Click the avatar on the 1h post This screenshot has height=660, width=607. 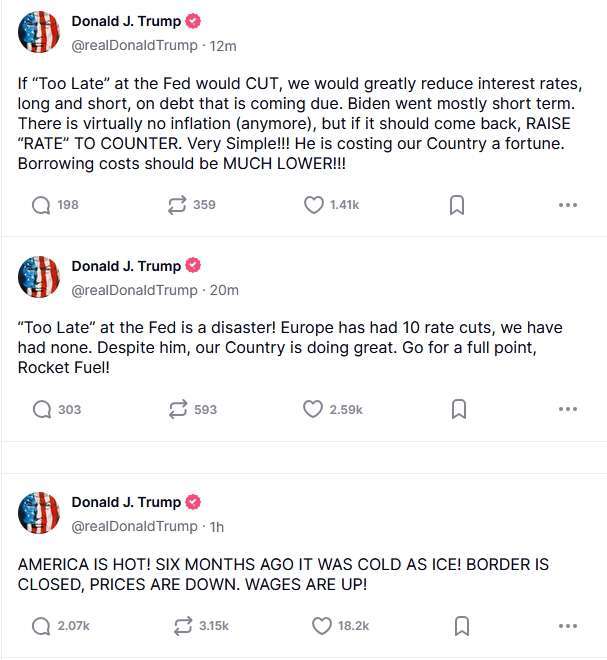pyautogui.click(x=39, y=513)
